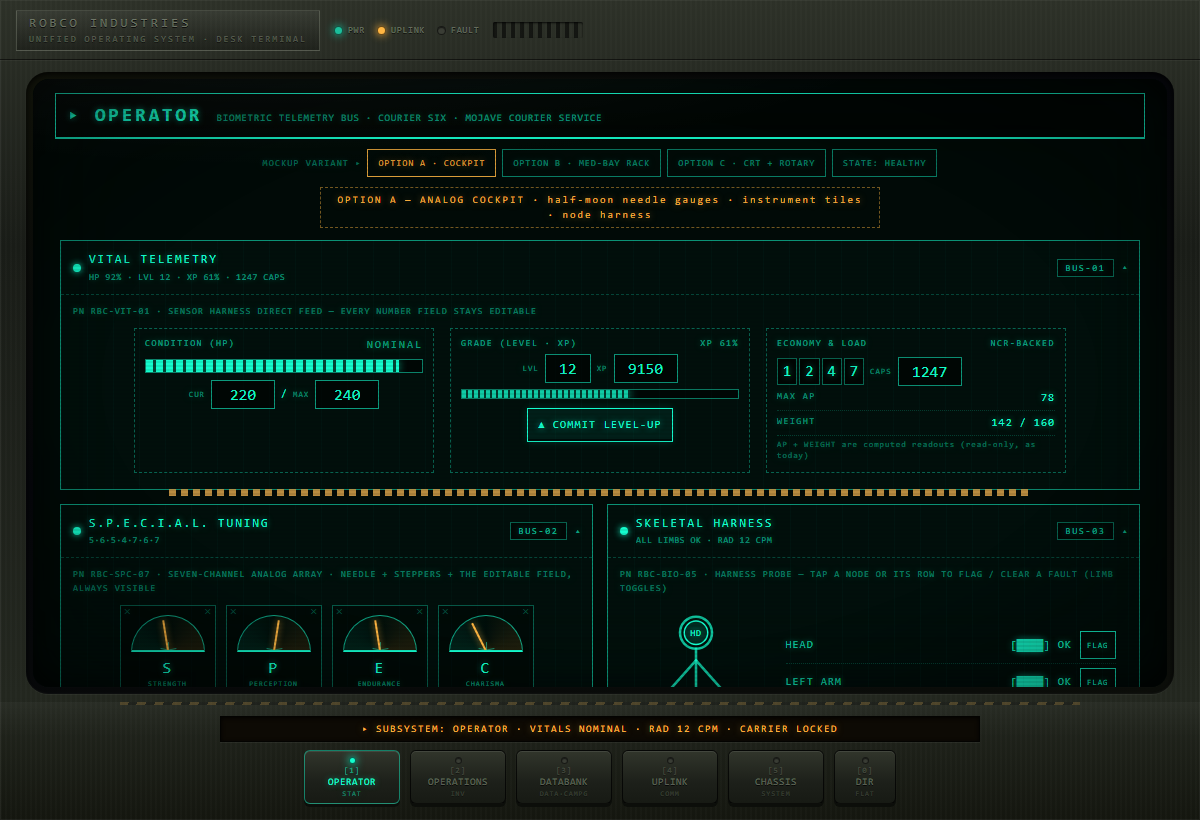Screen dimensions: 1200x820
Task: Click the caps digit tile showing 1
Action: 787,372
